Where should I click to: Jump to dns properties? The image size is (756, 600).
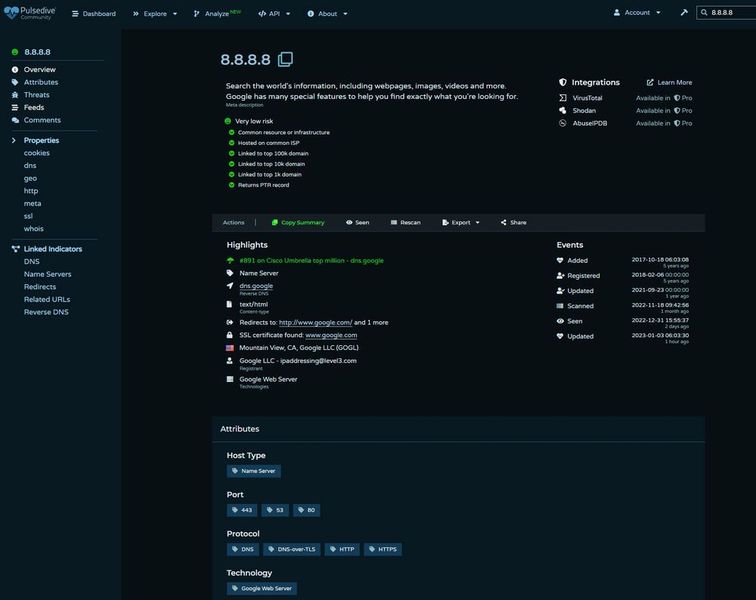tap(30, 165)
